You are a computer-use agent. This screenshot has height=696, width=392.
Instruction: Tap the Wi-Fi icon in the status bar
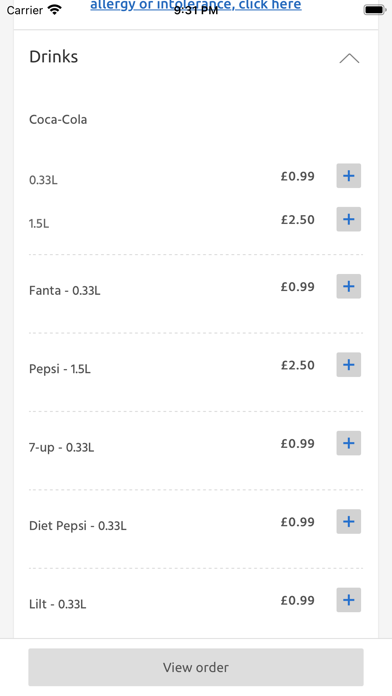(55, 10)
